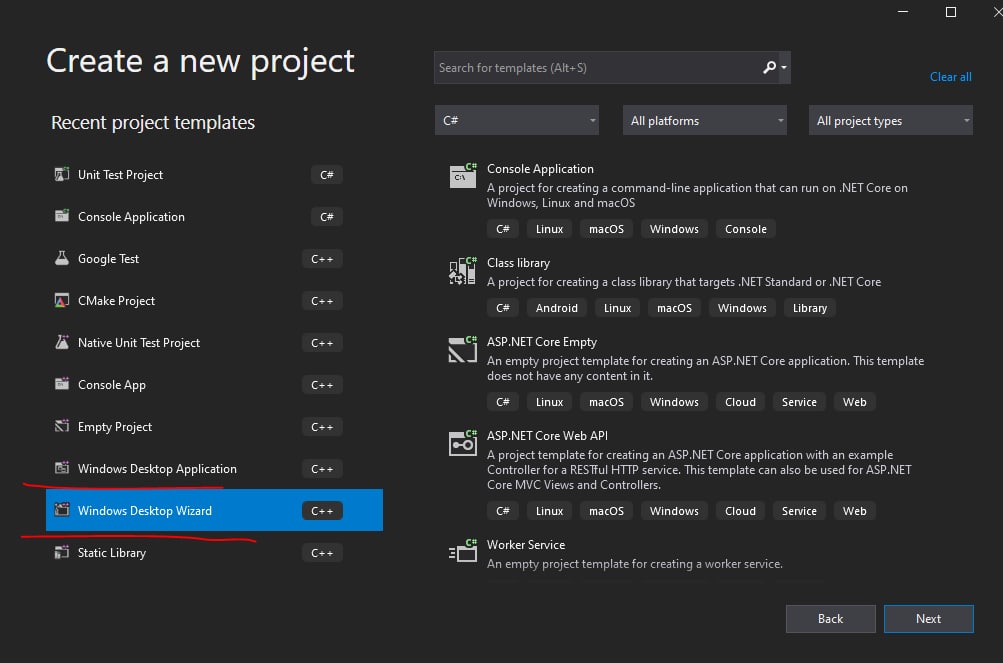Click macOS tag under Console Application
The height and width of the screenshot is (663, 1003).
[606, 229]
